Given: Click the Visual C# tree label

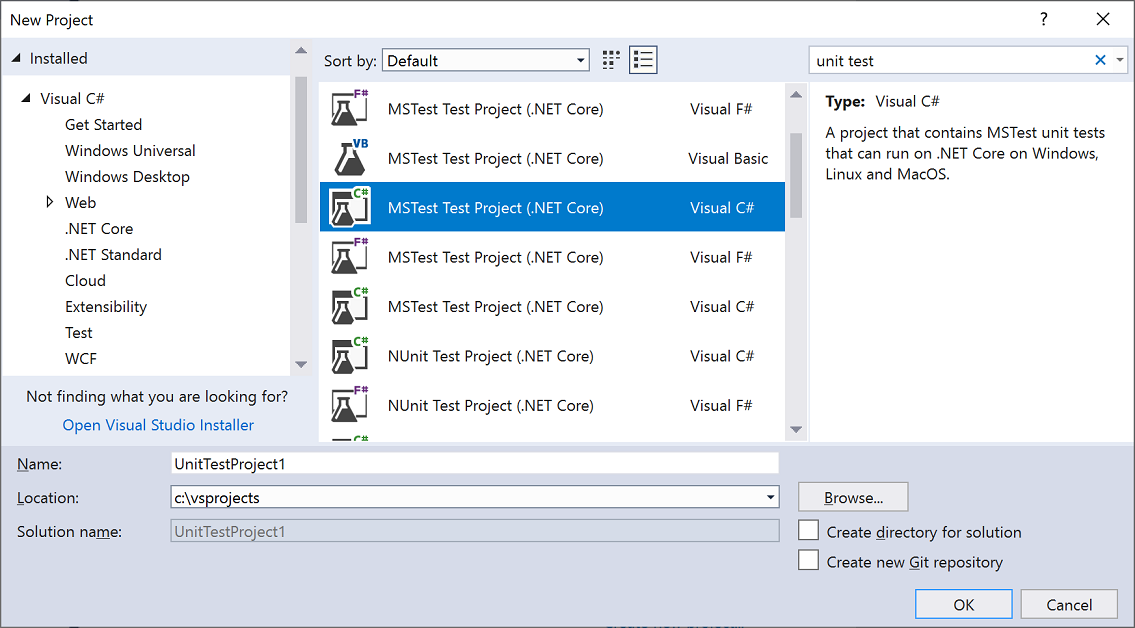Looking at the screenshot, I should pyautogui.click(x=72, y=98).
